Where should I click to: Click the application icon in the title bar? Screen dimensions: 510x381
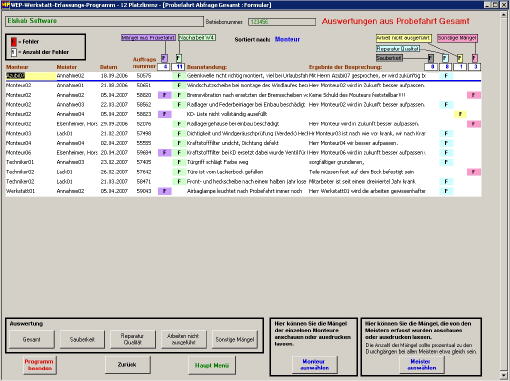pos(5,5)
